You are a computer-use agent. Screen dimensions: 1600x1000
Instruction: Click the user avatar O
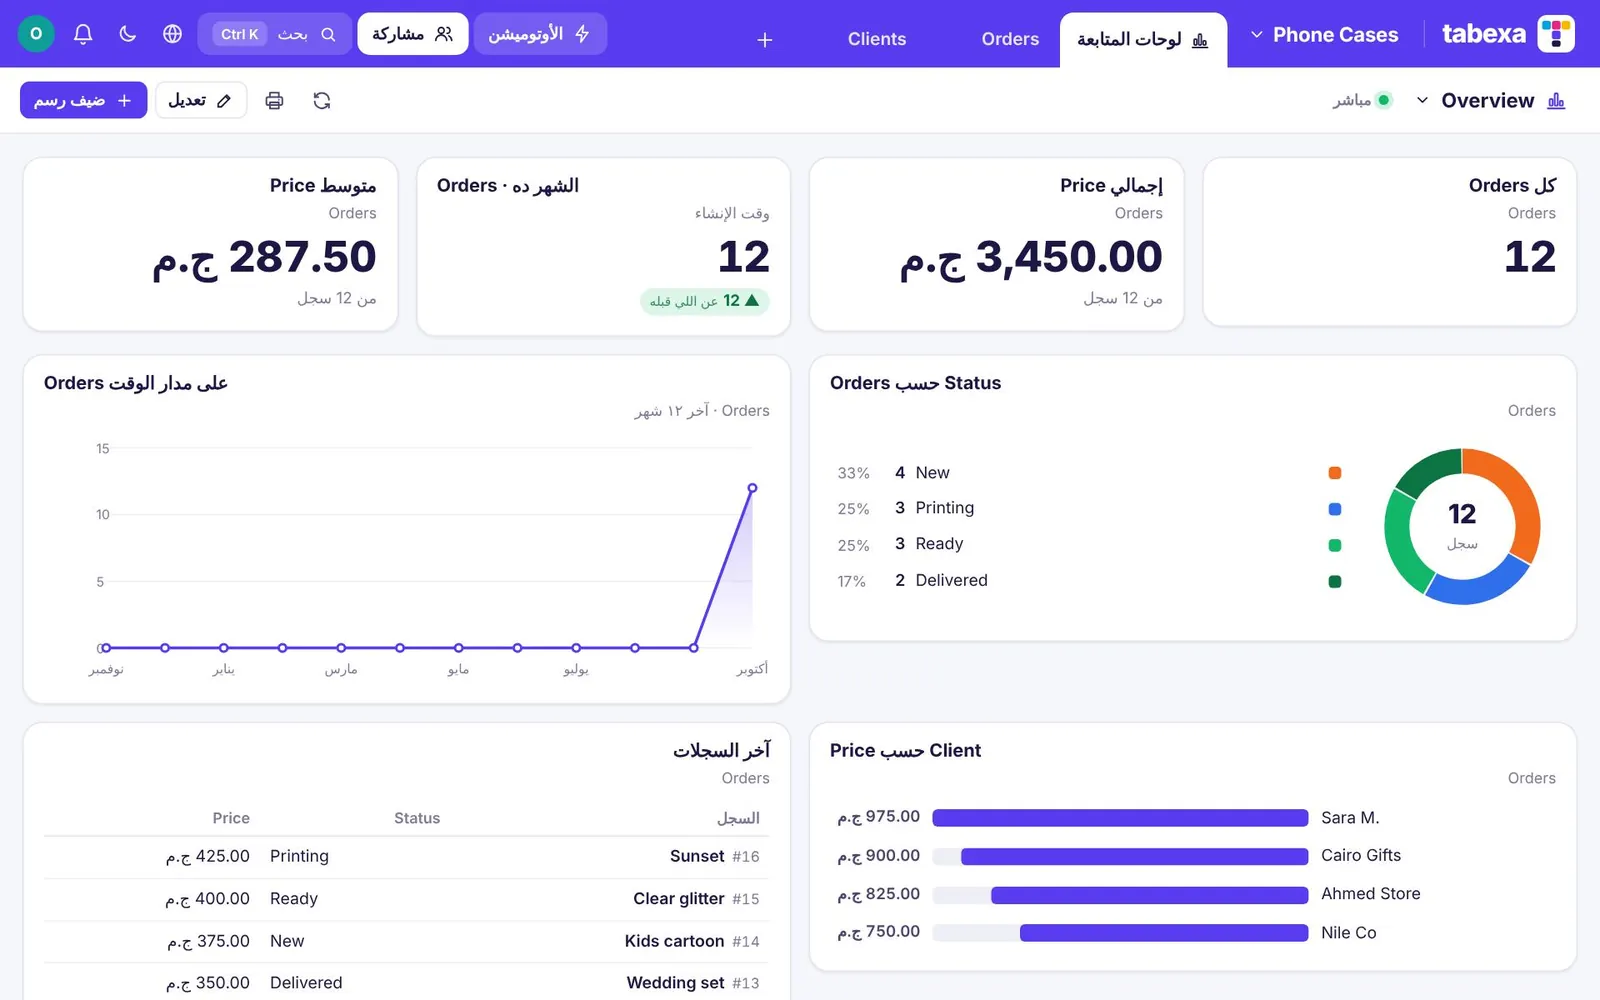pos(36,34)
